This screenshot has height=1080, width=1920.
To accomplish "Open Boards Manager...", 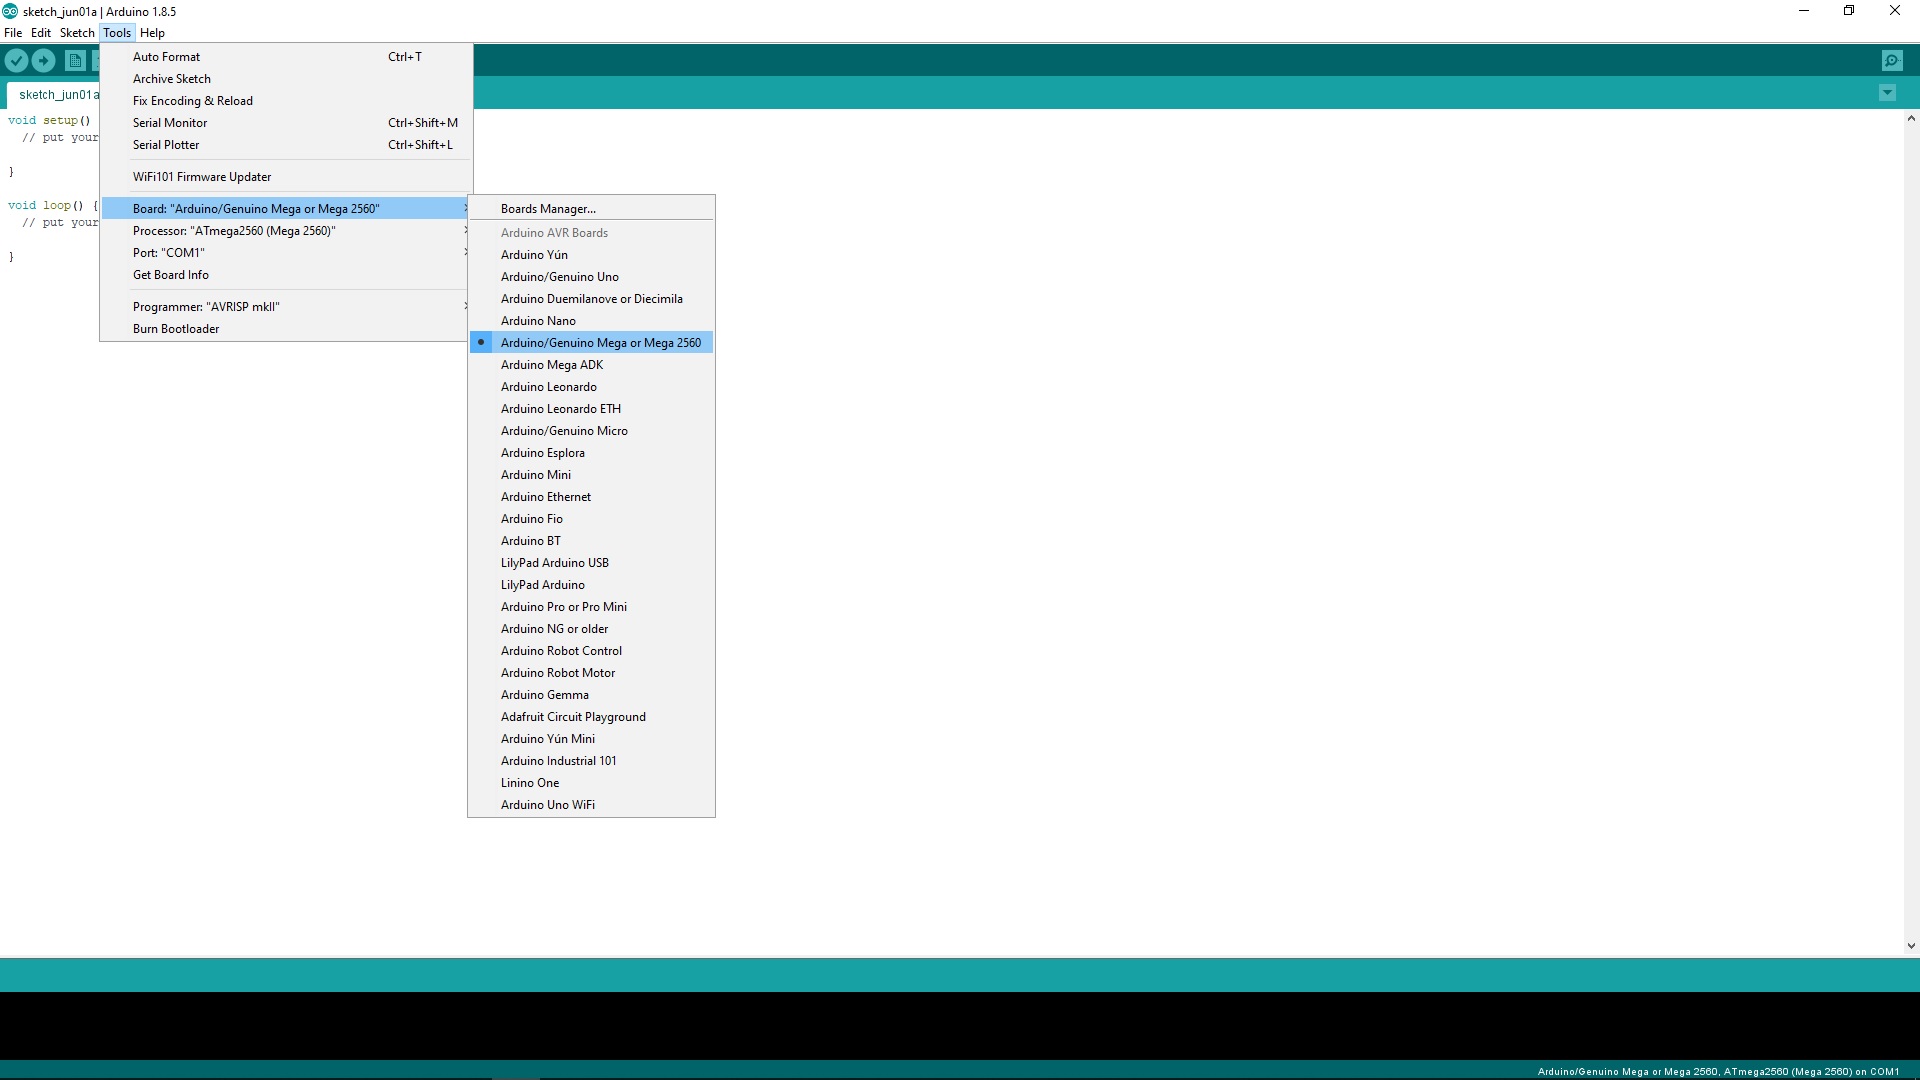I will point(591,209).
